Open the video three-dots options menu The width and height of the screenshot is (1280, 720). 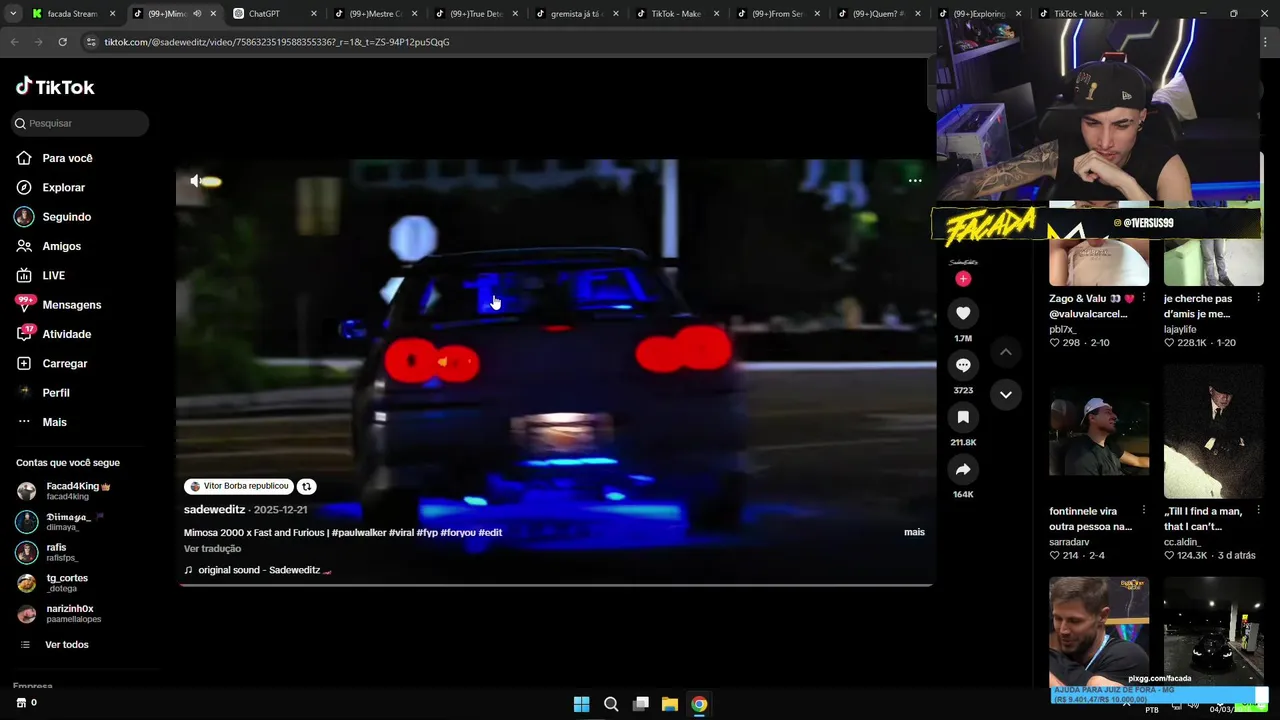[914, 181]
